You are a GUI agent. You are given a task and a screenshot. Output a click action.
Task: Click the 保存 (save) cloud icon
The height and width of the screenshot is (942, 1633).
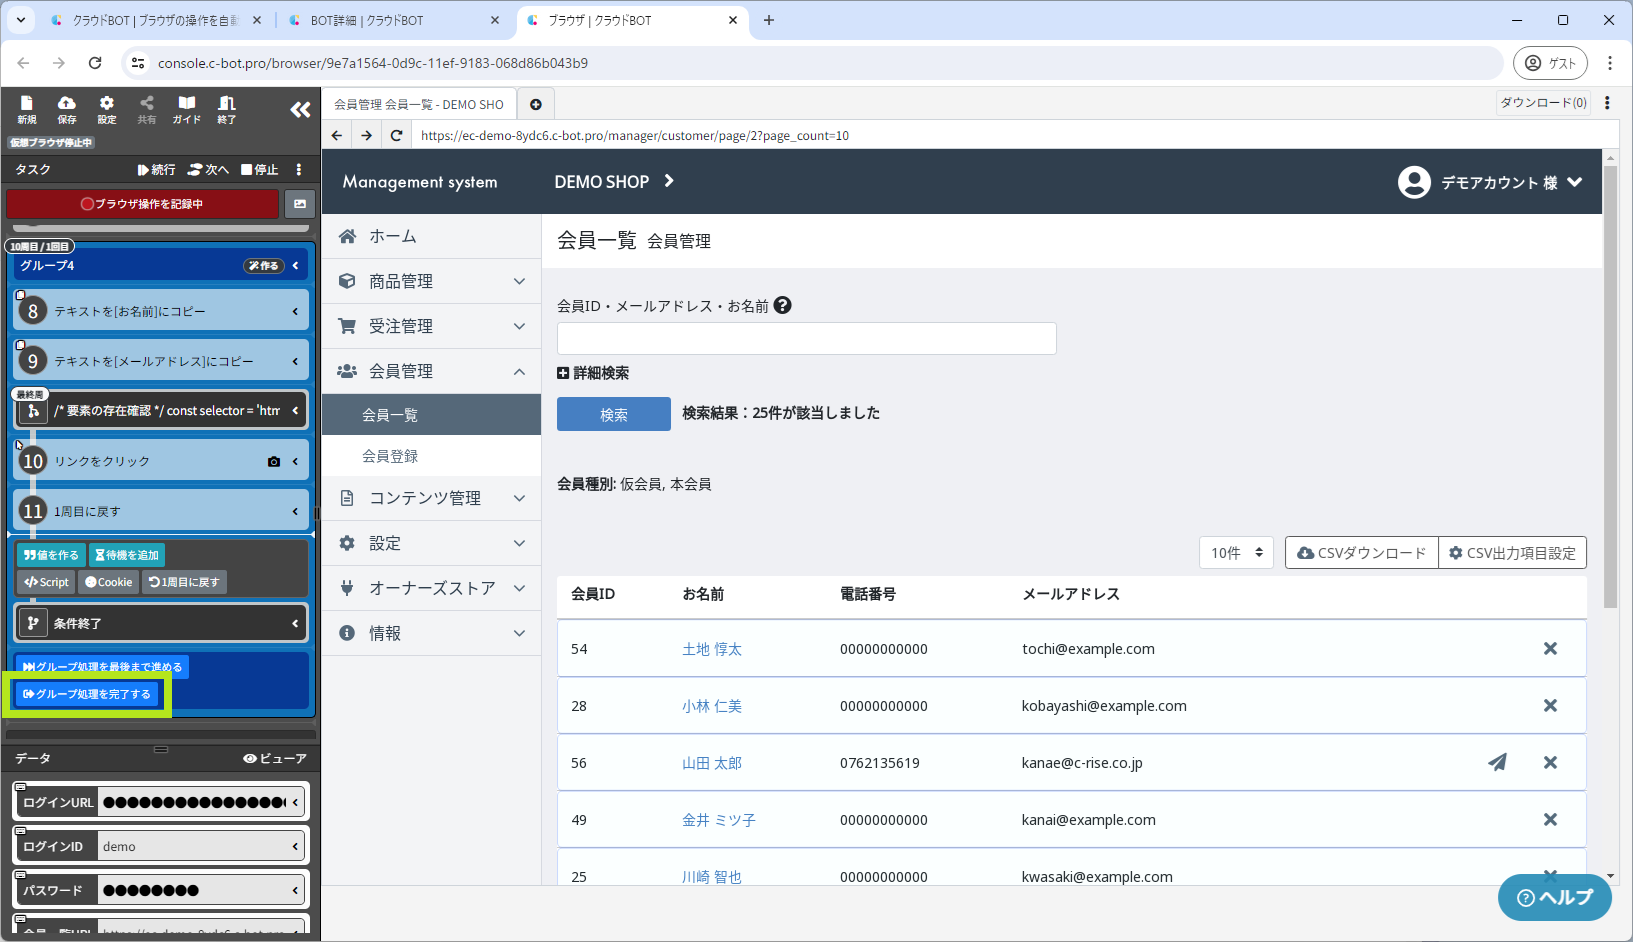coord(66,109)
